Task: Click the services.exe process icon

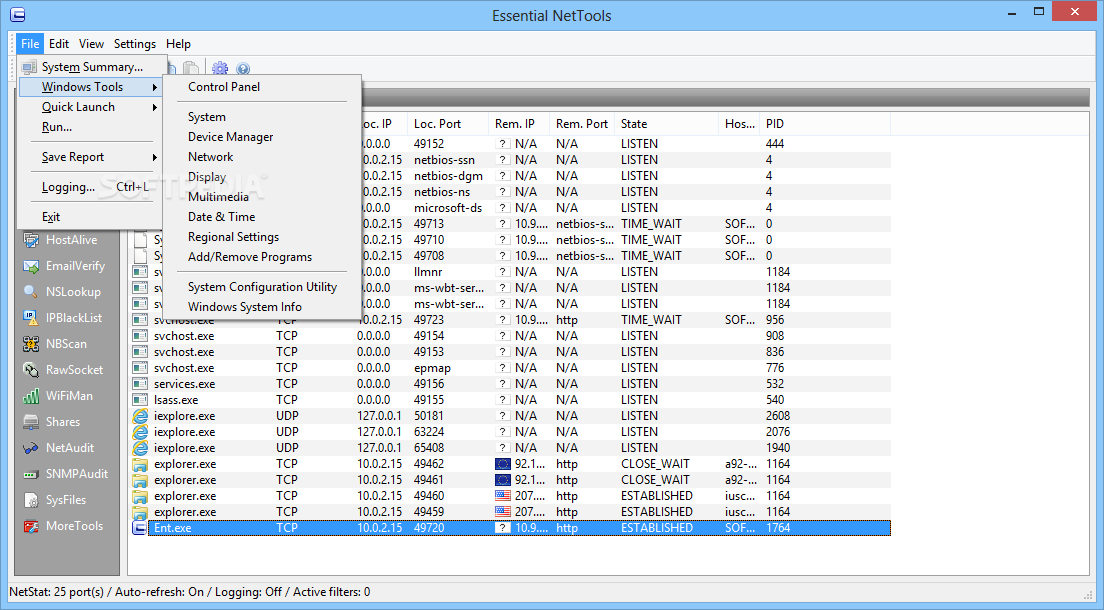Action: [x=140, y=384]
